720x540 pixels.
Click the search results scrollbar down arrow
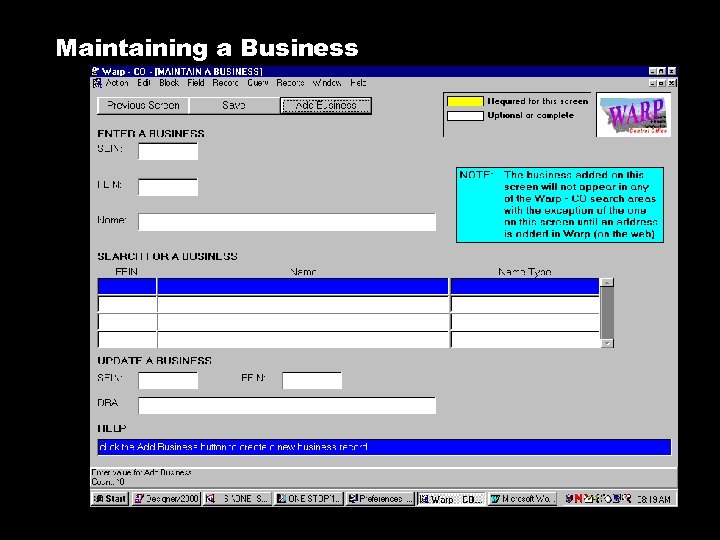(607, 343)
